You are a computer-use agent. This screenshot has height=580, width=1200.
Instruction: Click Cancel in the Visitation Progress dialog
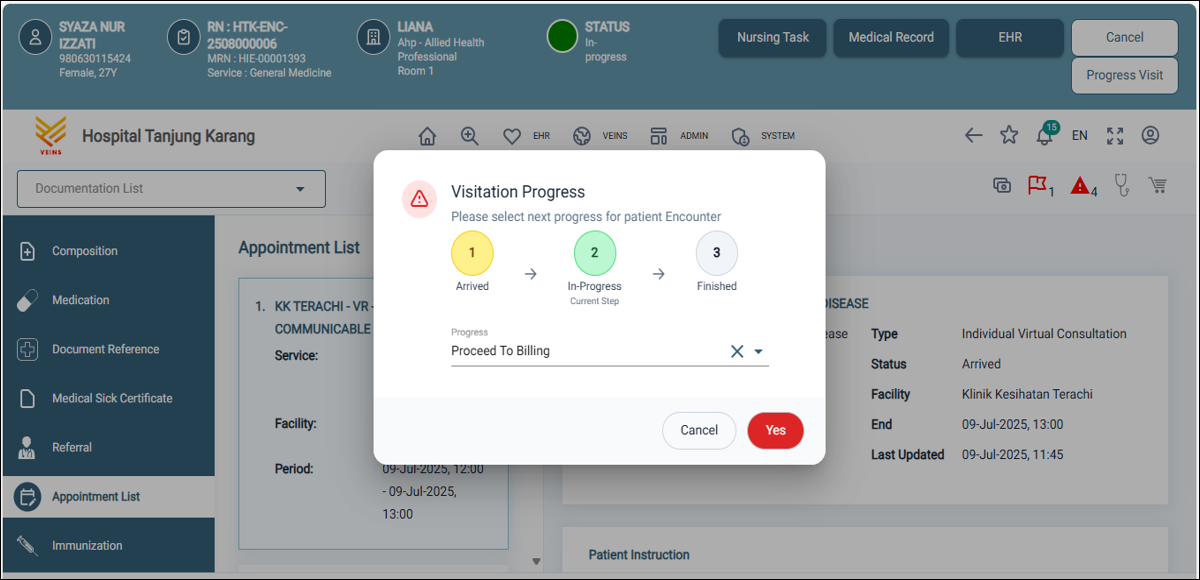[699, 430]
